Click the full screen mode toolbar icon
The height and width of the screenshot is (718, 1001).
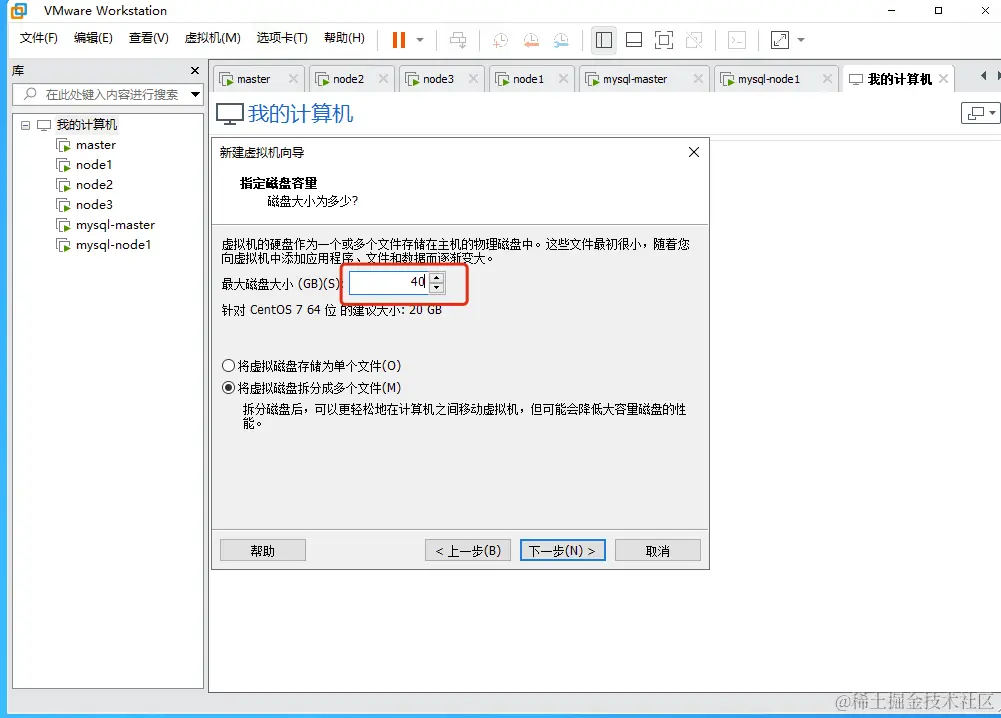[x=664, y=40]
